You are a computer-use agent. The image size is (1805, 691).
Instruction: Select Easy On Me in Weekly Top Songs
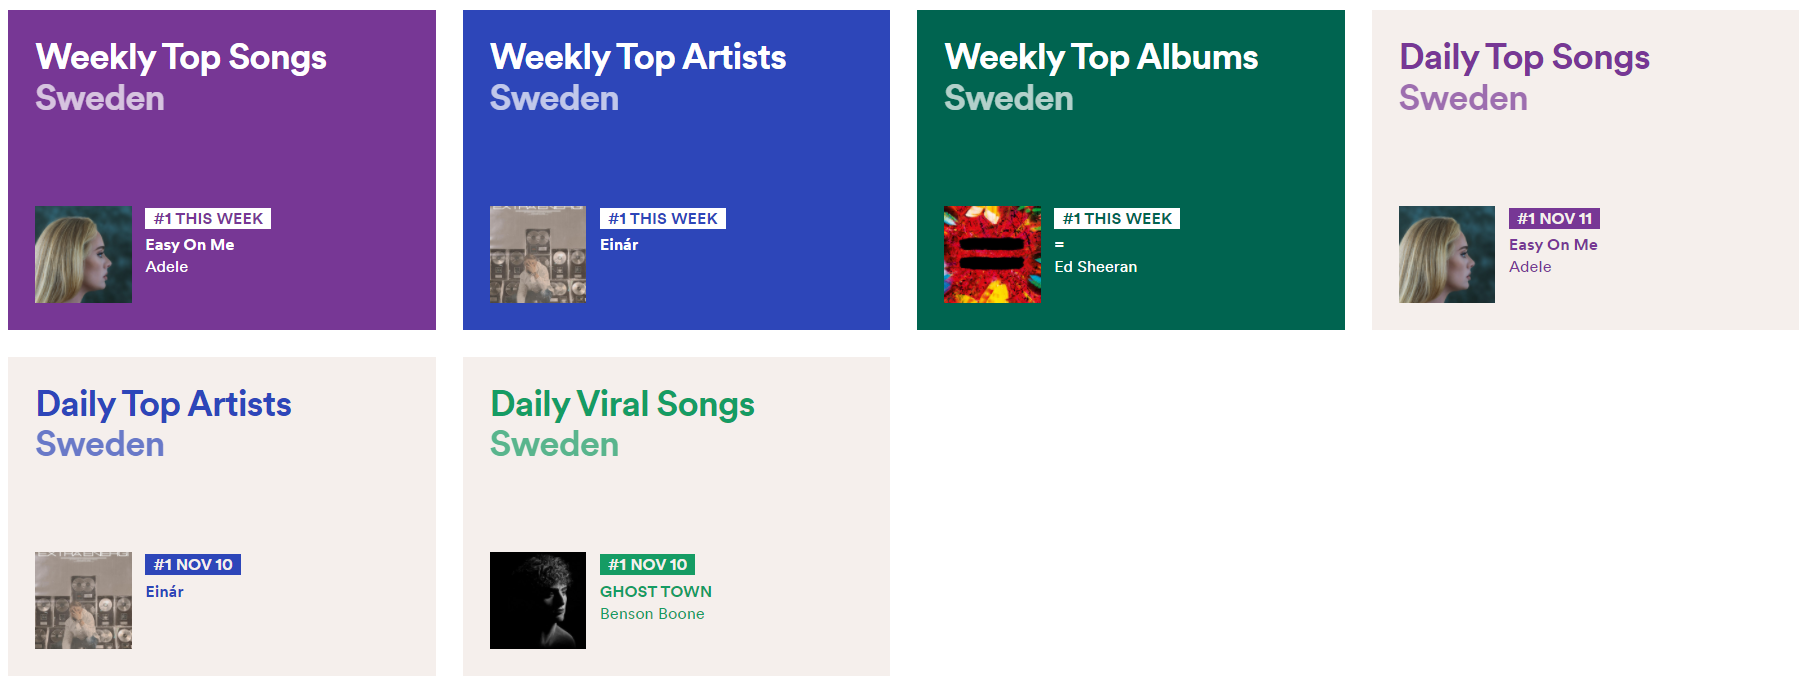point(190,245)
